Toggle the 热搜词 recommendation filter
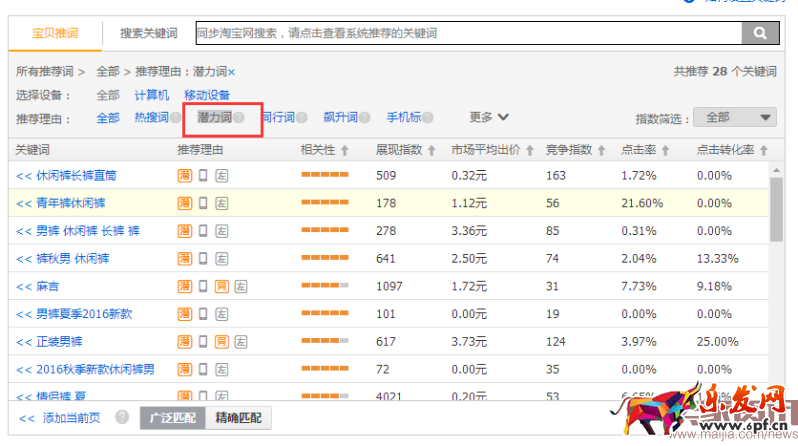The width and height of the screenshot is (798, 446). pos(151,118)
